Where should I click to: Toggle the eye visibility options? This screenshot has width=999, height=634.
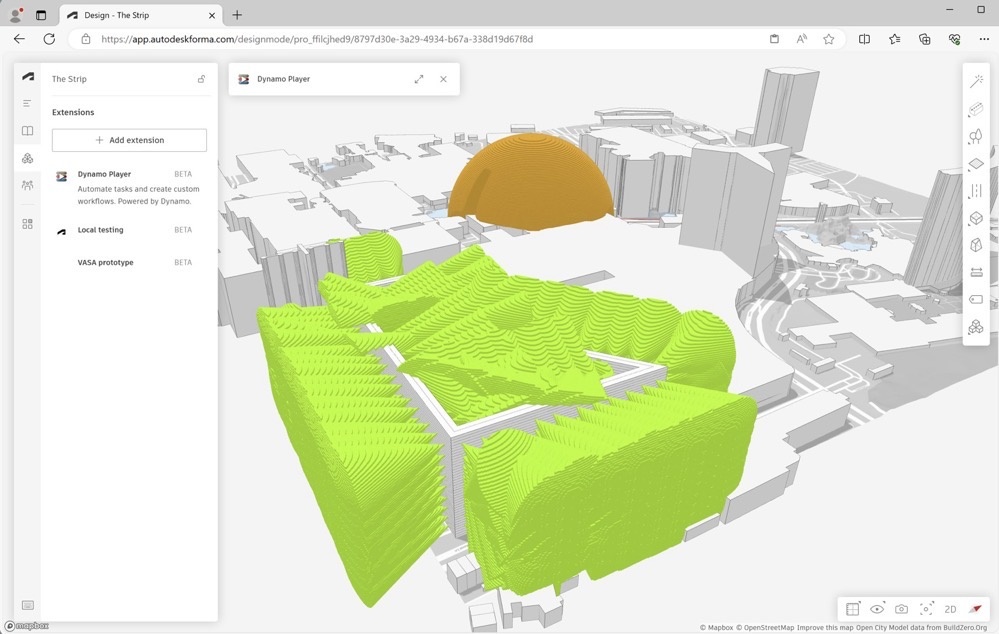click(877, 609)
